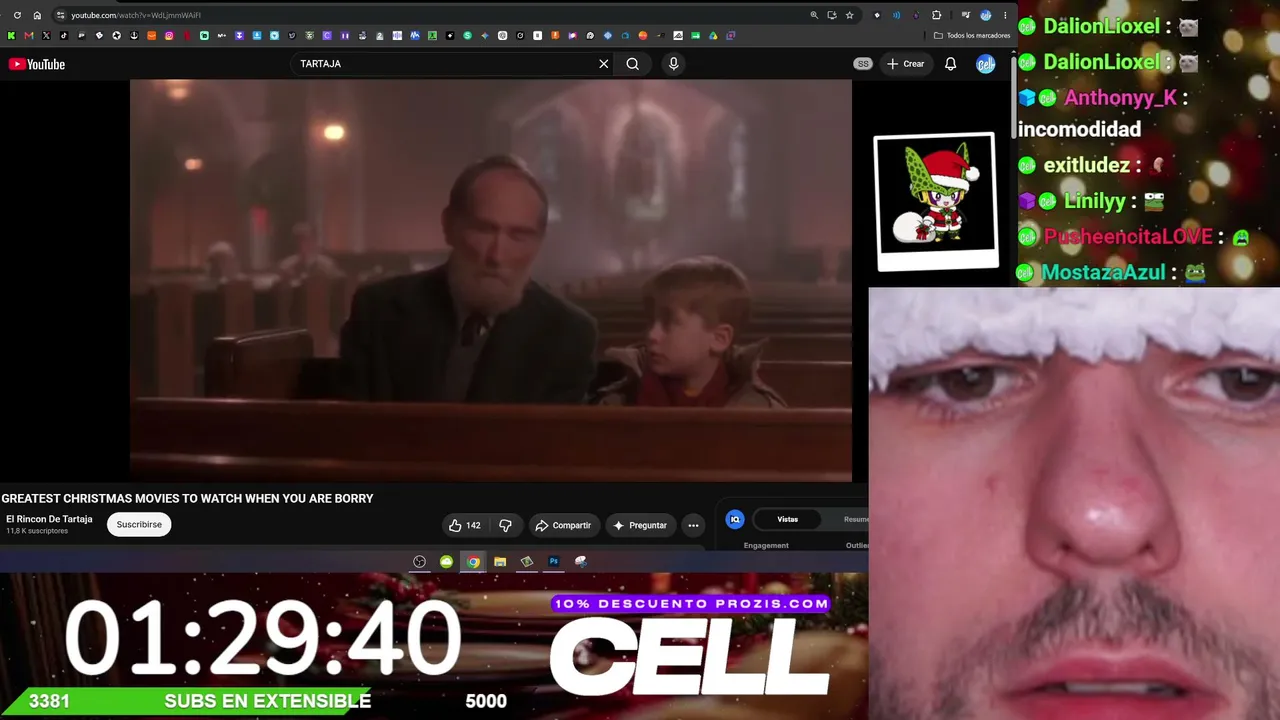Open the Instagram bookmark
This screenshot has width=1280, height=720.
pyautogui.click(x=169, y=36)
